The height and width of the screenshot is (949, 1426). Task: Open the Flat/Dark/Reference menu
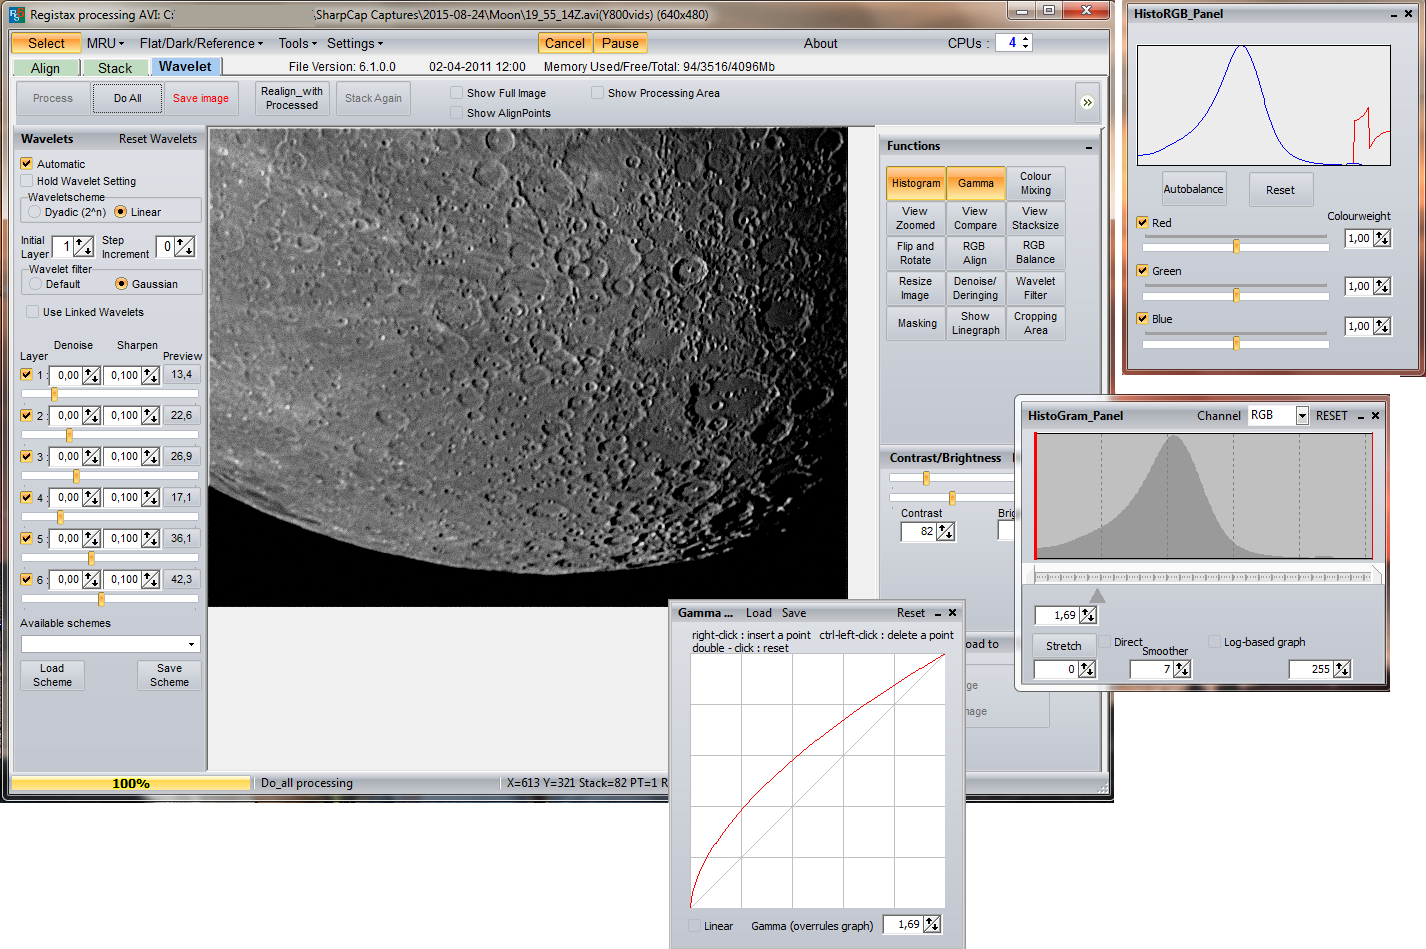(201, 43)
